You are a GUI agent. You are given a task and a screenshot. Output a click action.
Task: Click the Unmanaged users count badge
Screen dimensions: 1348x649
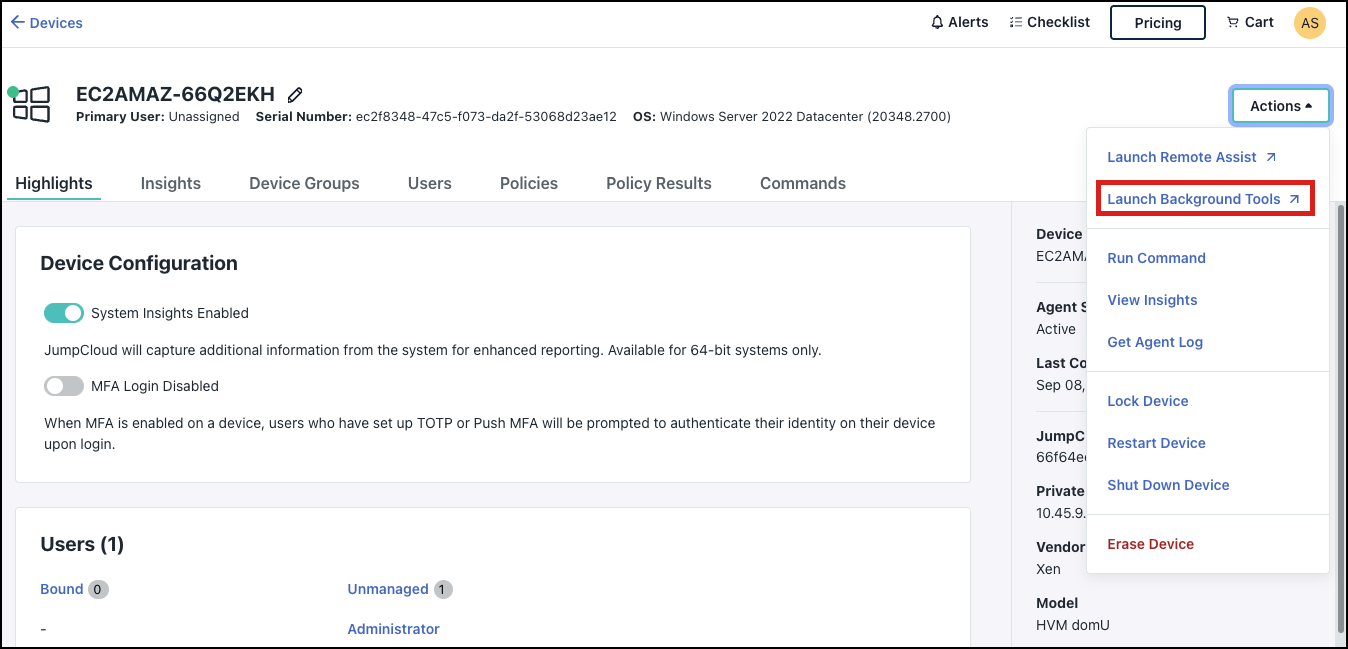(441, 589)
